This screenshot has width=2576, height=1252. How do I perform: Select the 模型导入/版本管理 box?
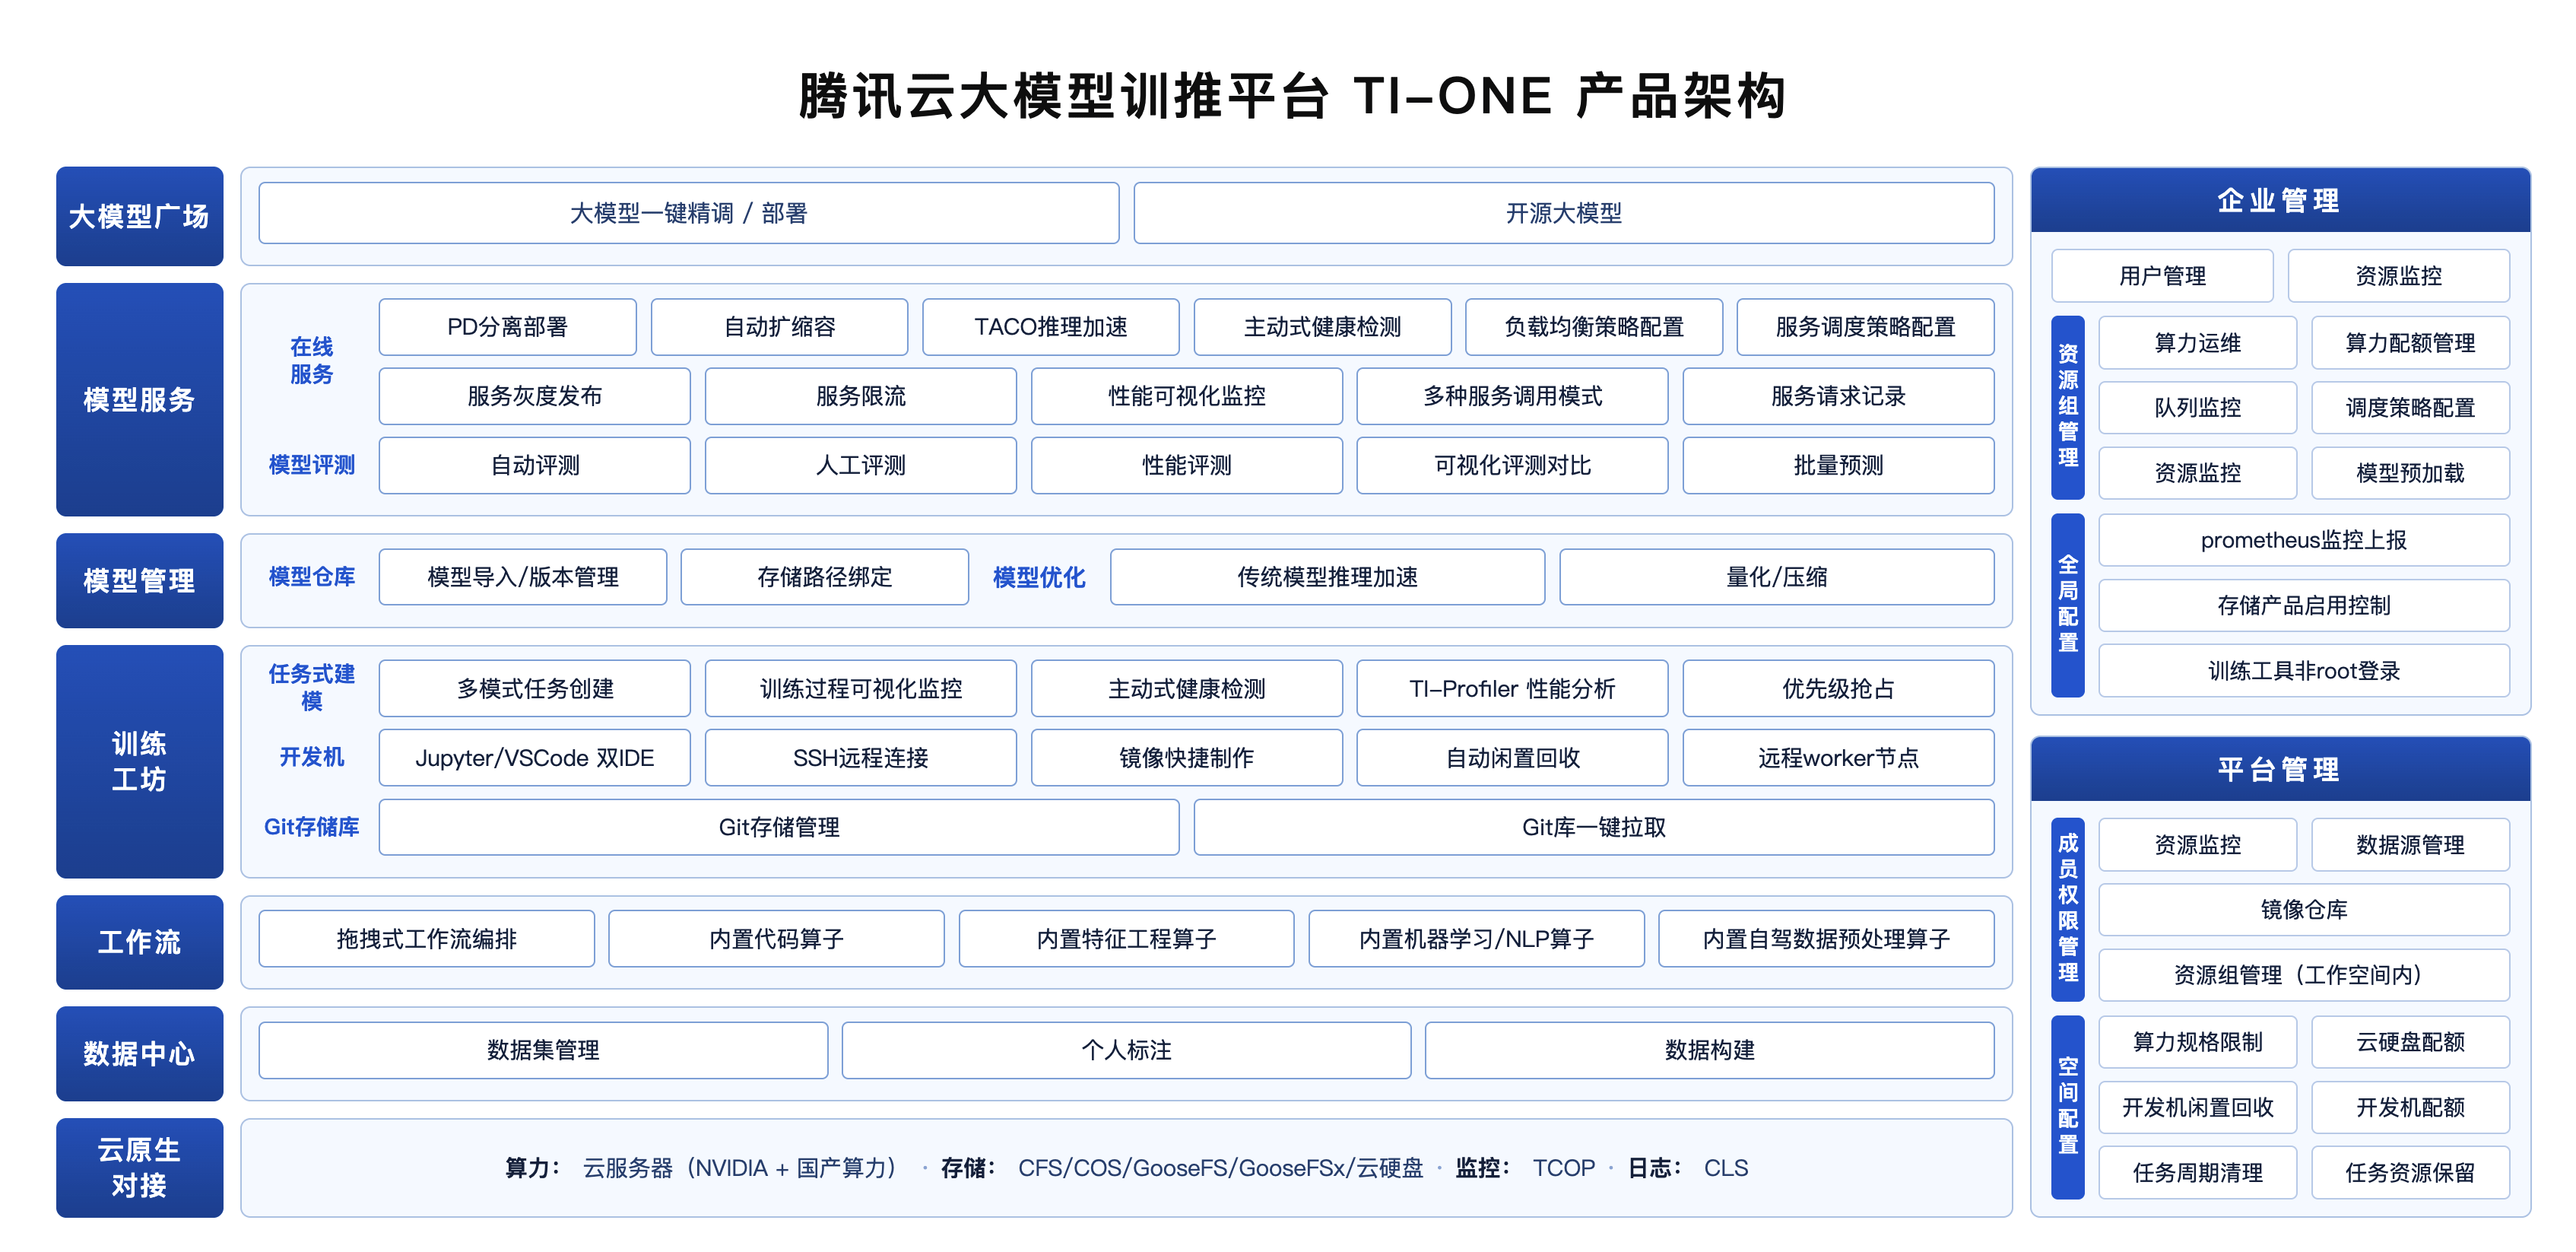(x=522, y=577)
